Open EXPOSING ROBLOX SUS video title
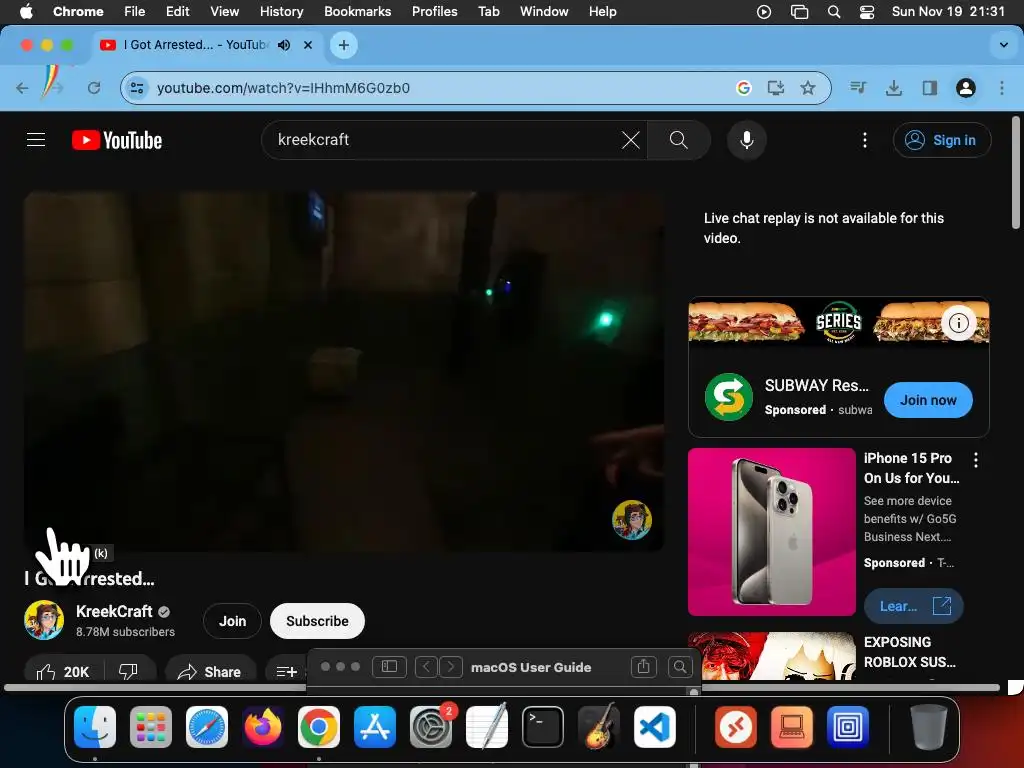The height and width of the screenshot is (768, 1024). pos(910,652)
